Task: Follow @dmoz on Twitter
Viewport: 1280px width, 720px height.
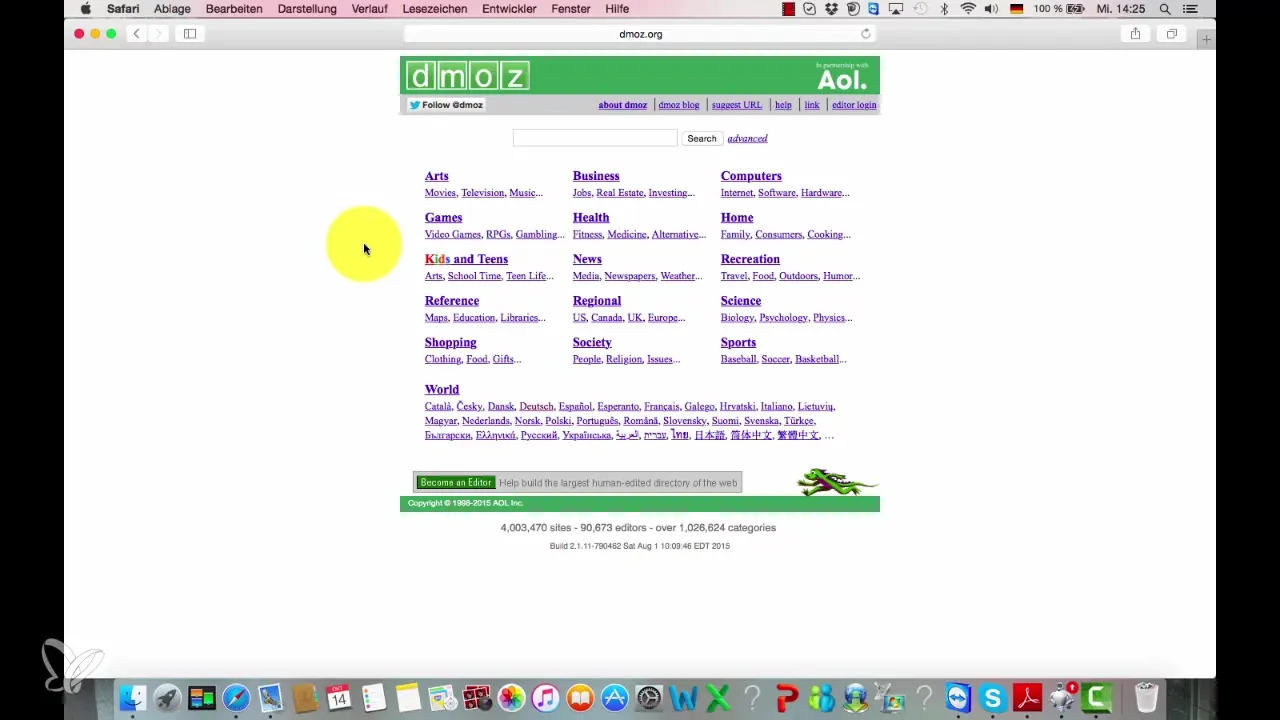Action: click(x=446, y=105)
